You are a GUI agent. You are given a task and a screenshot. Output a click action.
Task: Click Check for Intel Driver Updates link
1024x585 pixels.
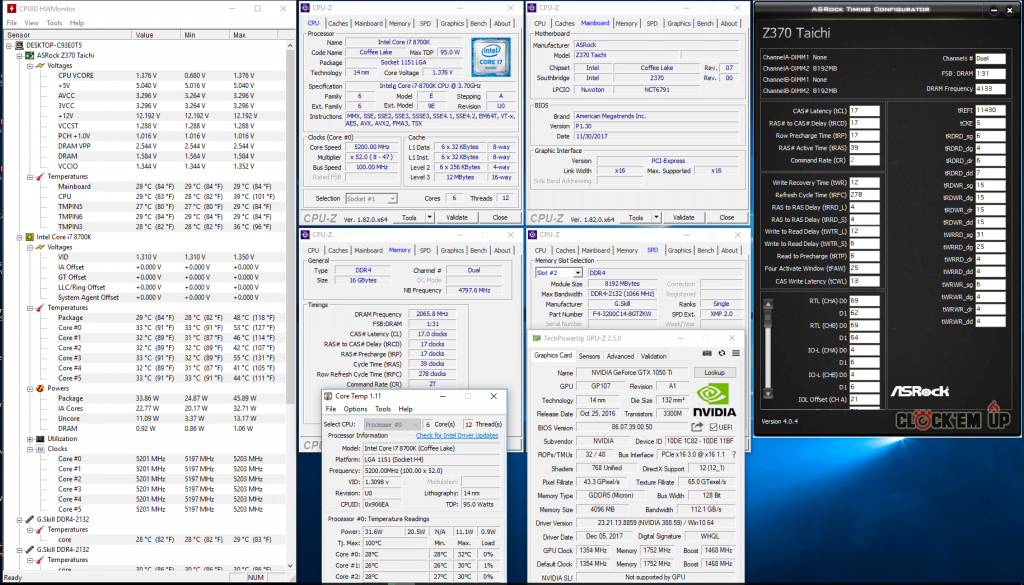click(457, 435)
